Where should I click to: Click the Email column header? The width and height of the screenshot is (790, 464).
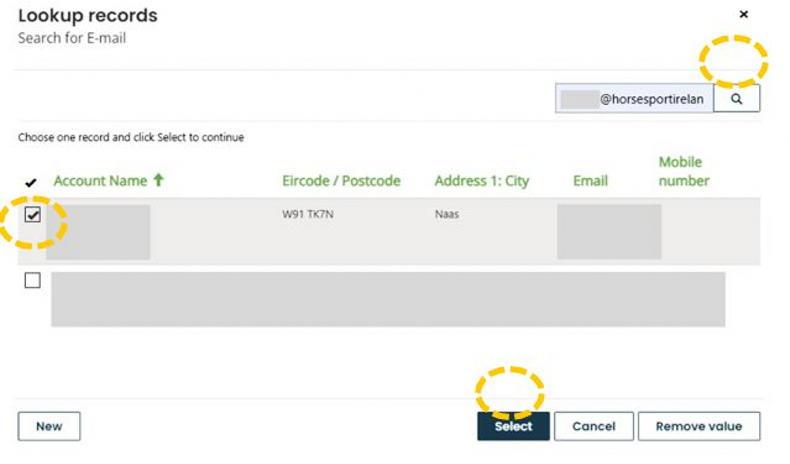click(x=591, y=181)
